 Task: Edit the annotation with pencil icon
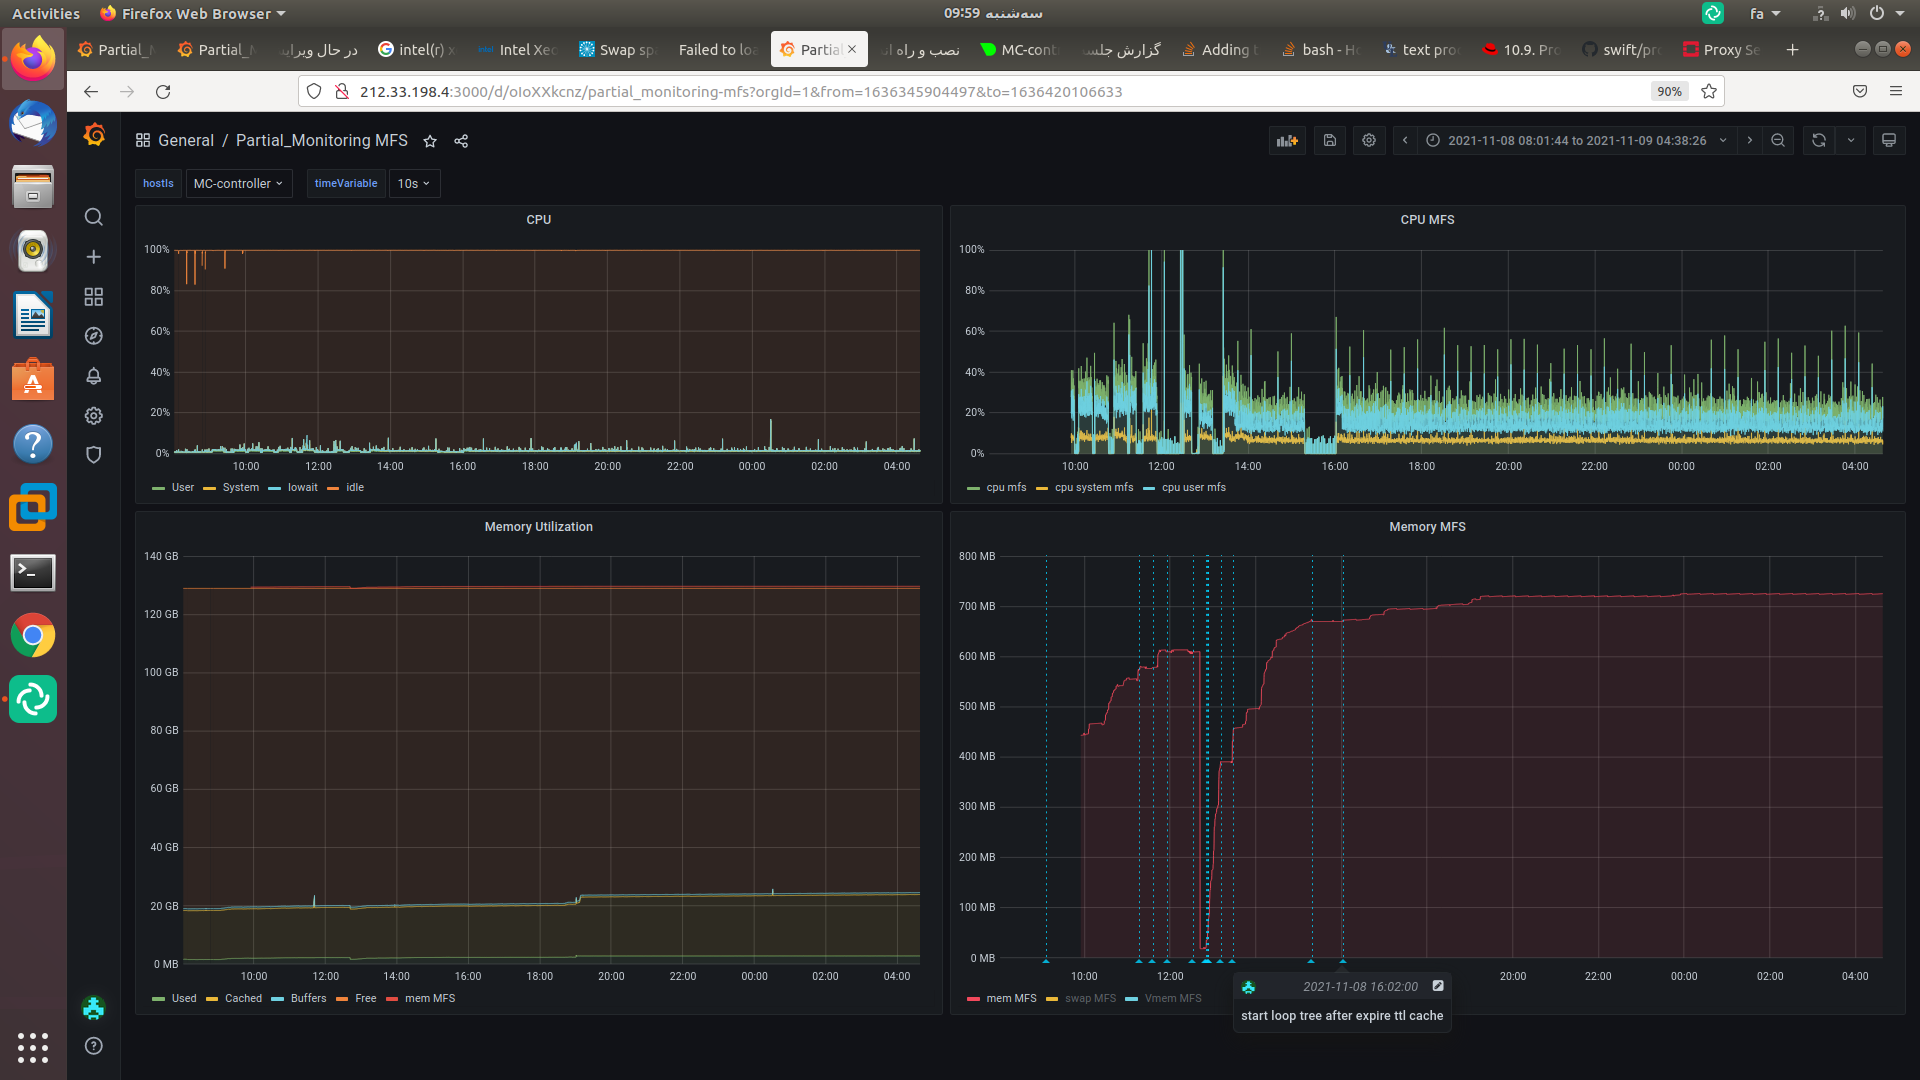click(x=1438, y=986)
